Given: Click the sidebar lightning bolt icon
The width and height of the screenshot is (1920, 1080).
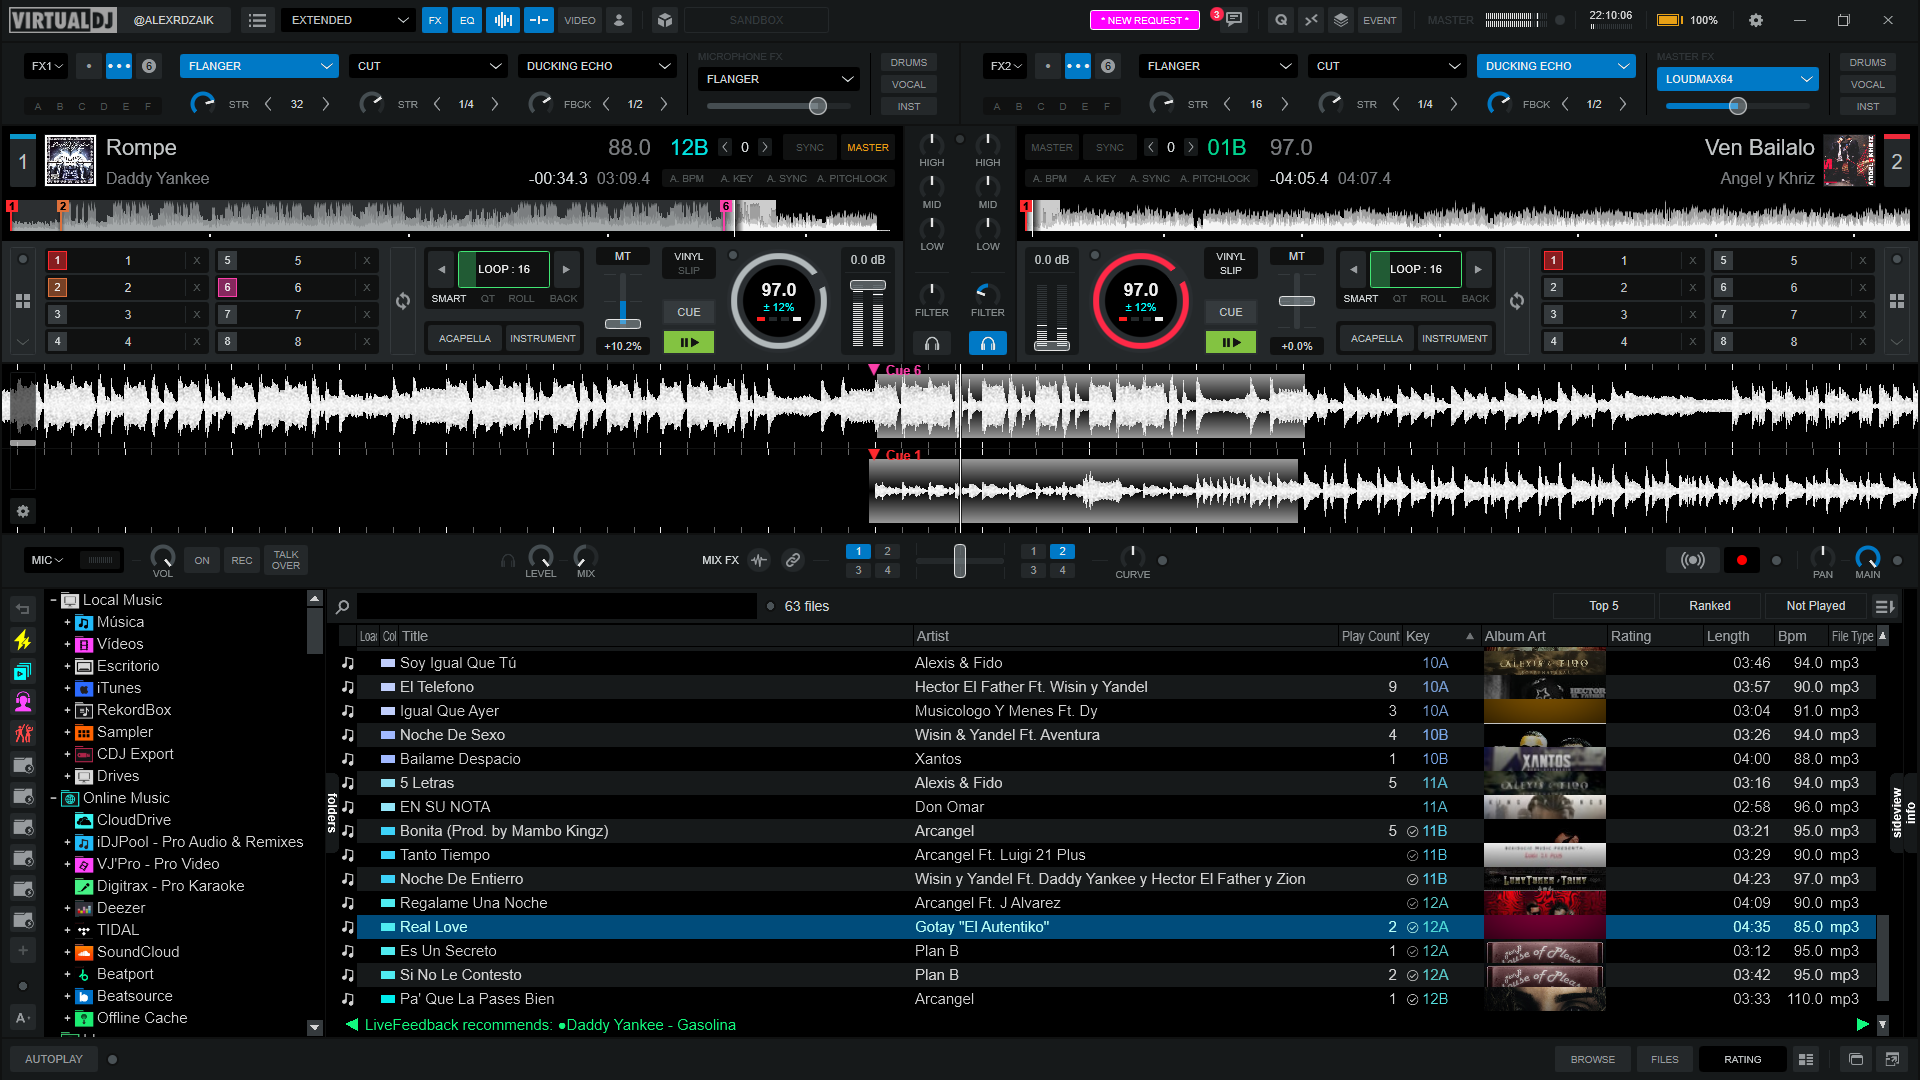Looking at the screenshot, I should click(x=23, y=640).
